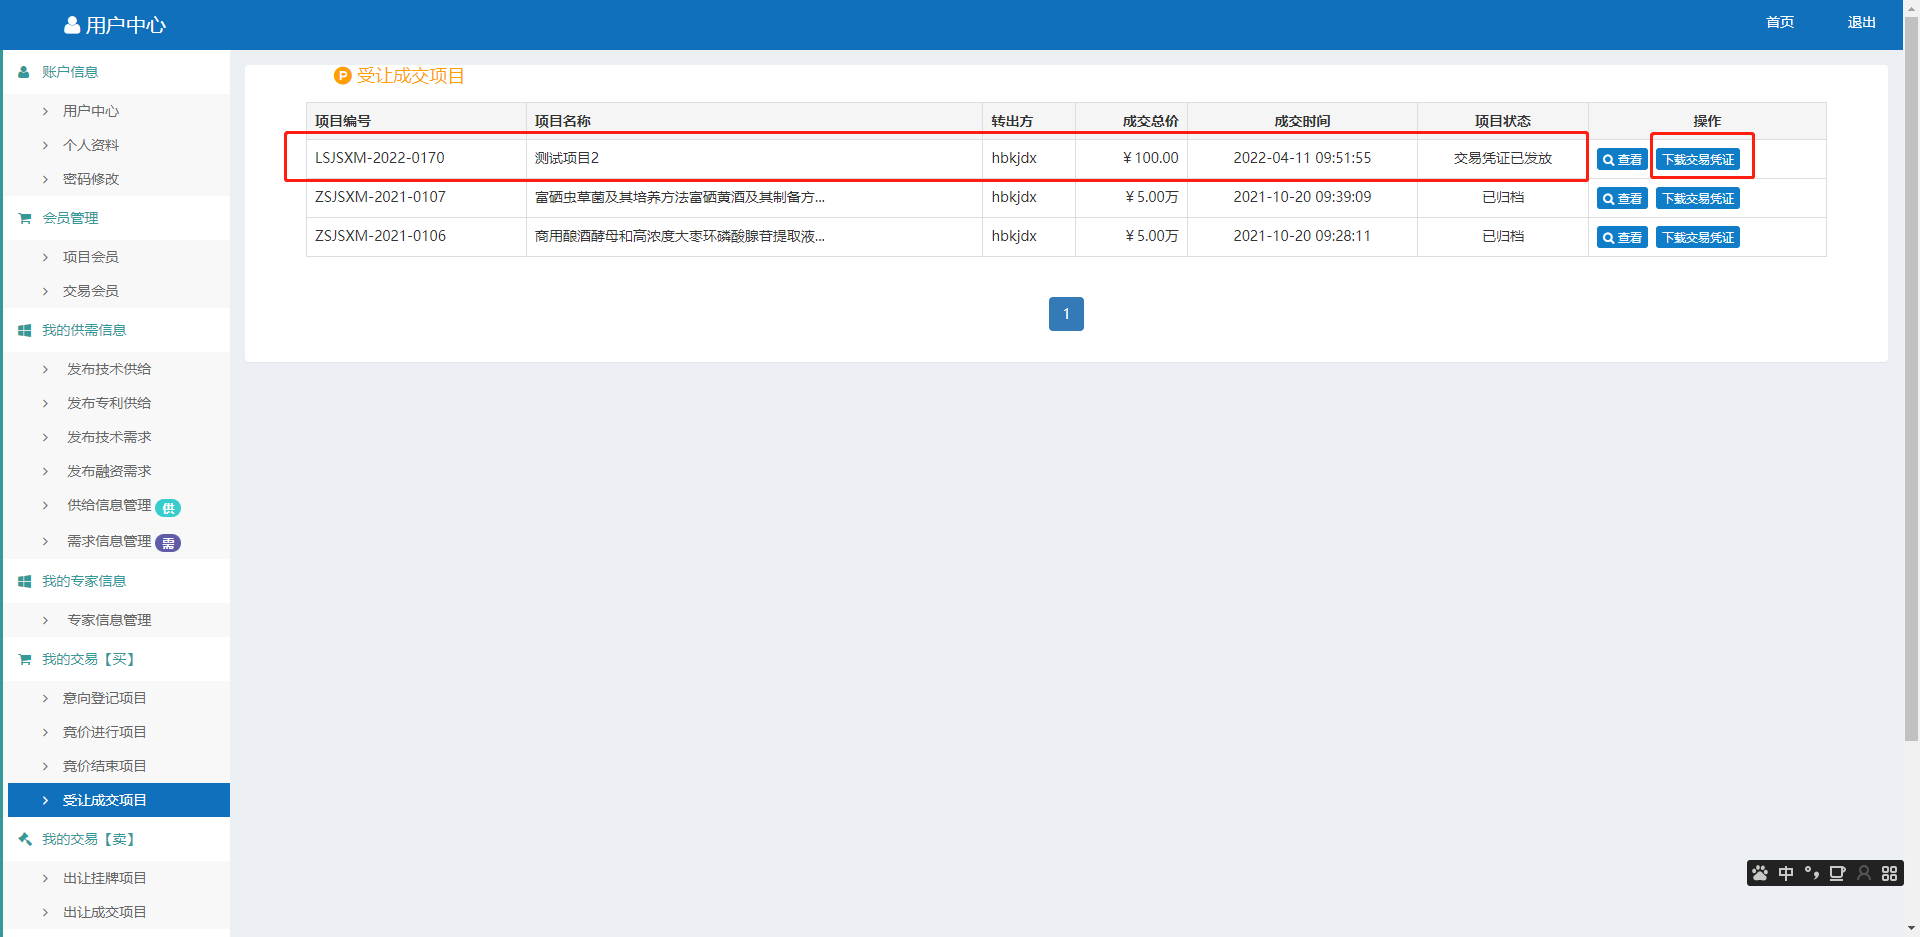Image resolution: width=1920 pixels, height=937 pixels.
Task: Download 交易凭证 for ZSJSXM-2021-0107
Action: [x=1698, y=198]
